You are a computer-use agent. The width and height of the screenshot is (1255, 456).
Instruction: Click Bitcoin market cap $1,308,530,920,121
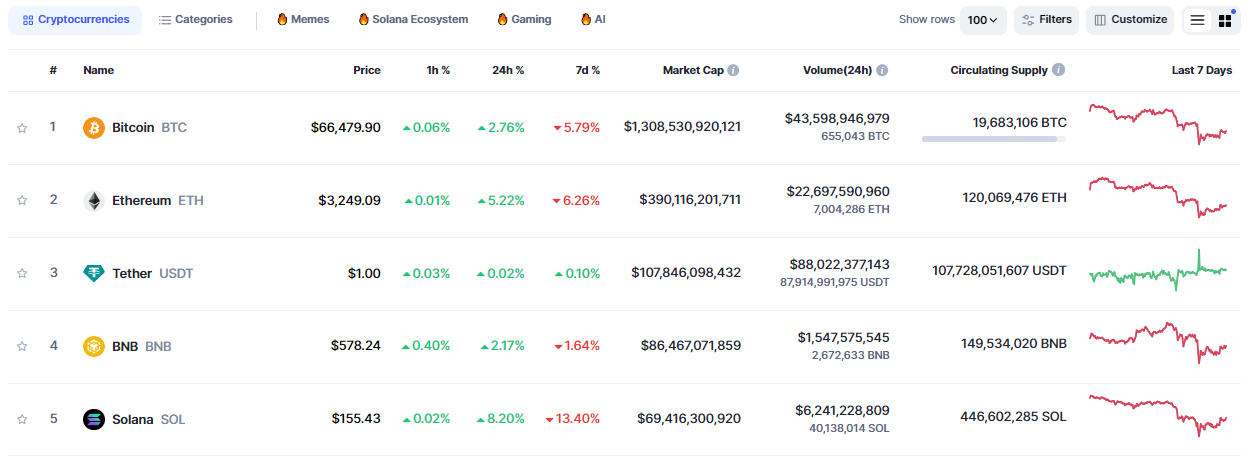click(683, 127)
